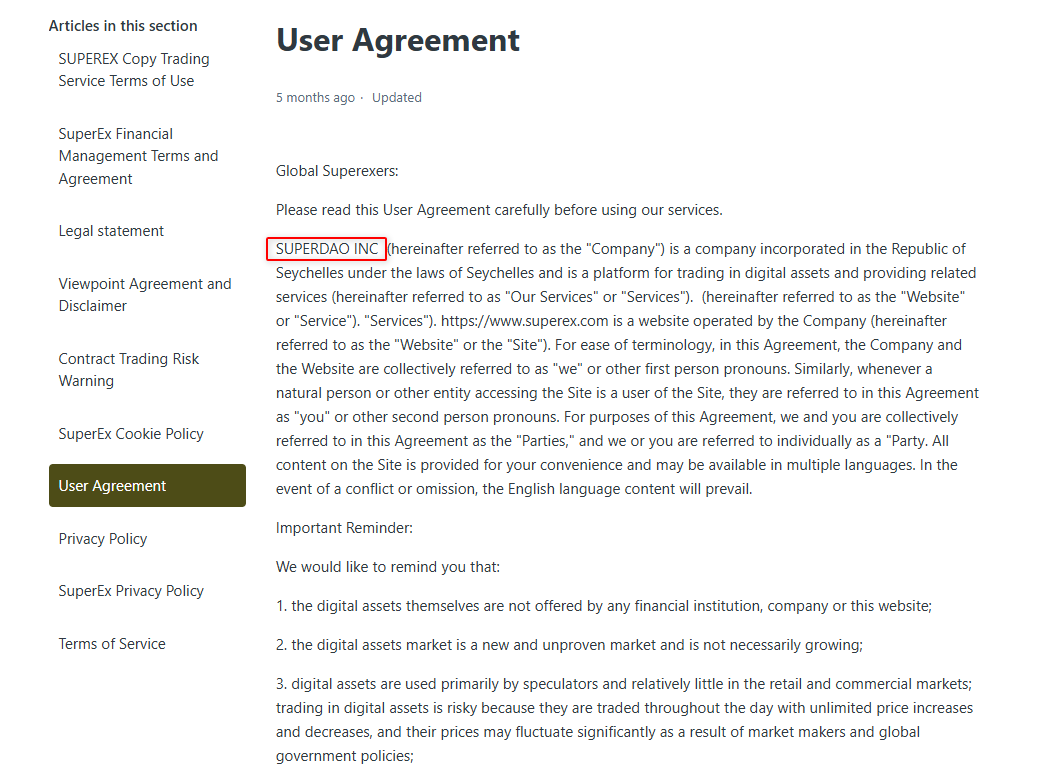The height and width of the screenshot is (775, 1052).
Task: Open Viewpoint Agreement and Disclaimer article
Action: point(145,295)
